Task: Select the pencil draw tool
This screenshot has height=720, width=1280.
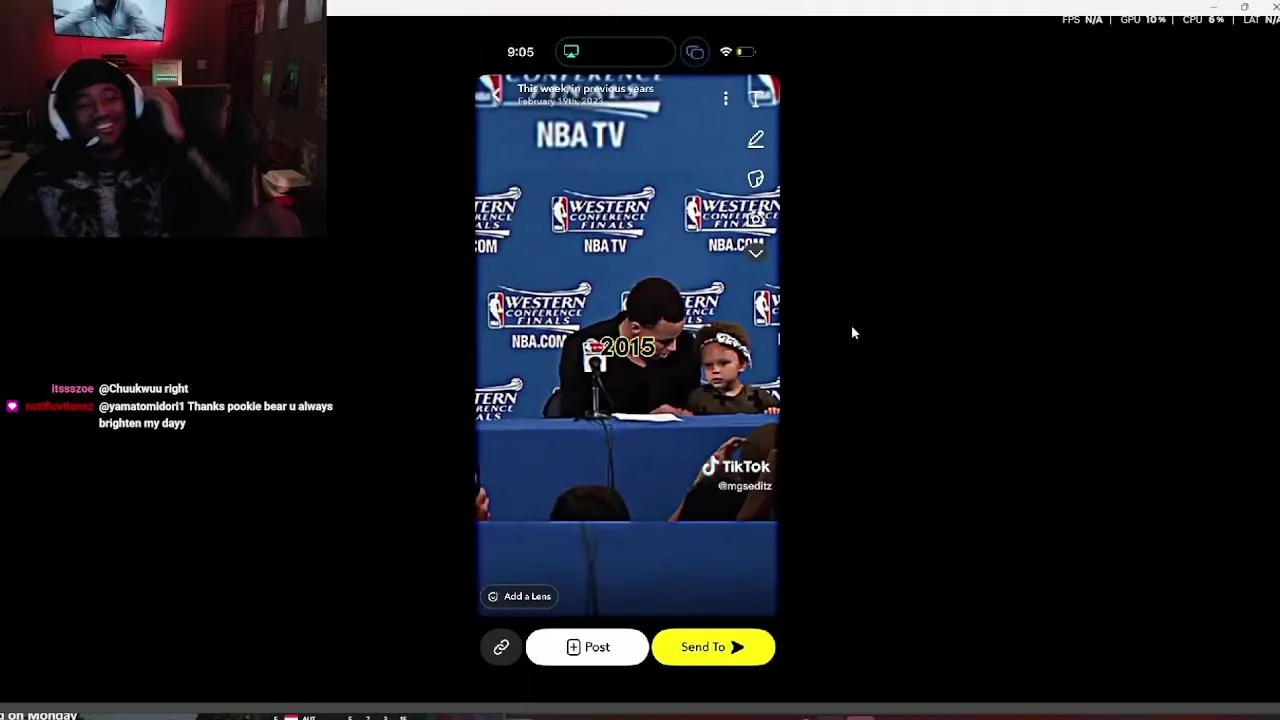Action: pyautogui.click(x=756, y=140)
